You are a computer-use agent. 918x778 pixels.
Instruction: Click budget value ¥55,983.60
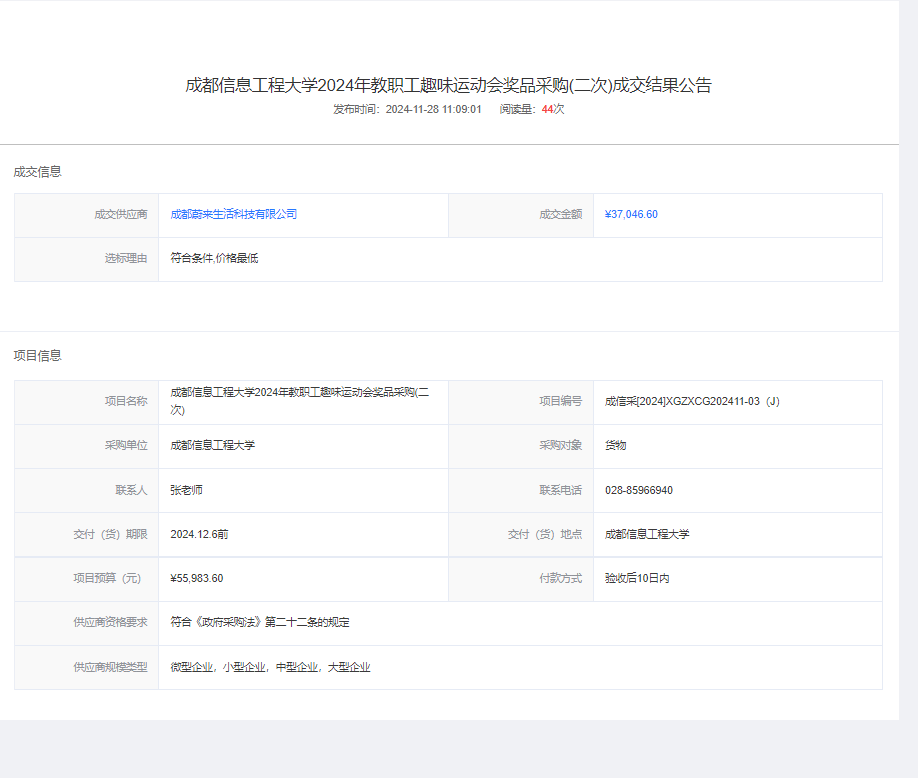(x=197, y=578)
